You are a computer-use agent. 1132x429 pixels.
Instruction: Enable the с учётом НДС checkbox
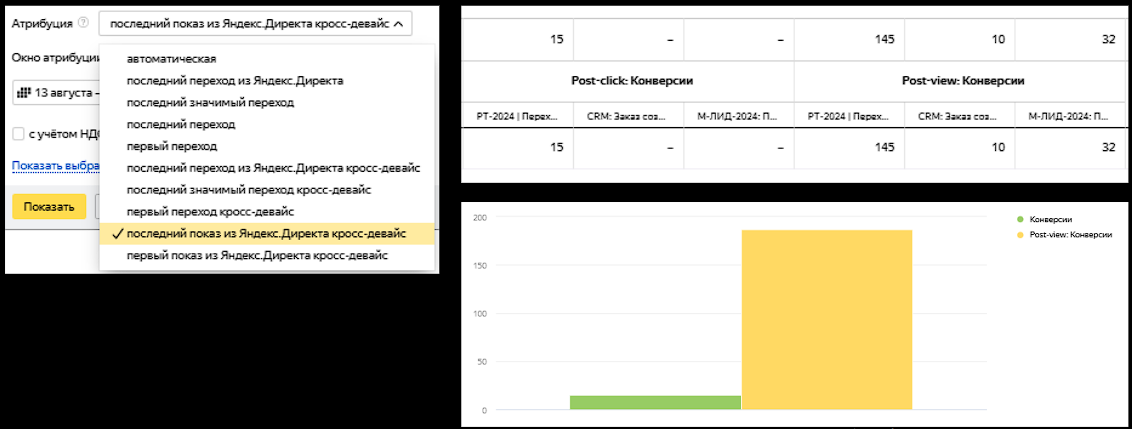19,133
